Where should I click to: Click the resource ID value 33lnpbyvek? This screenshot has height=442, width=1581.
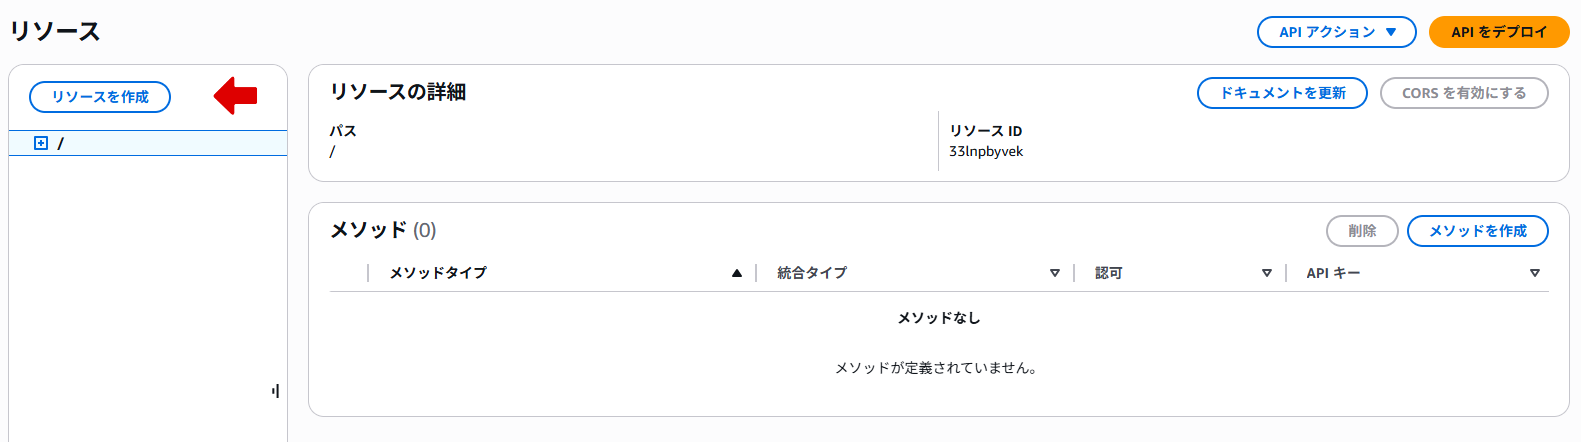tap(986, 152)
